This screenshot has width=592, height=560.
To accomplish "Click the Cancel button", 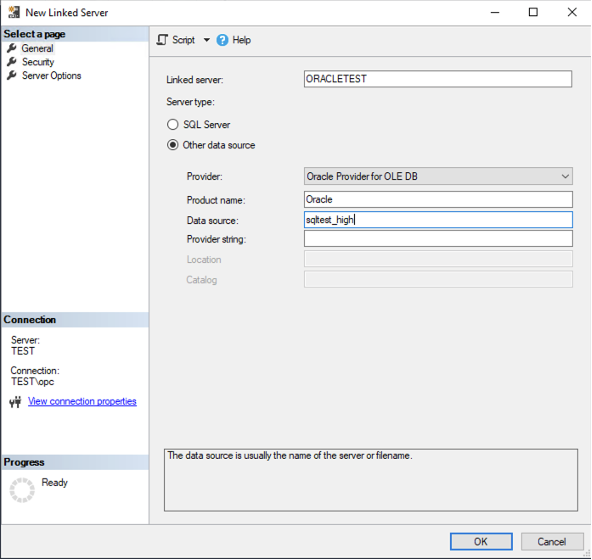I will 552,542.
